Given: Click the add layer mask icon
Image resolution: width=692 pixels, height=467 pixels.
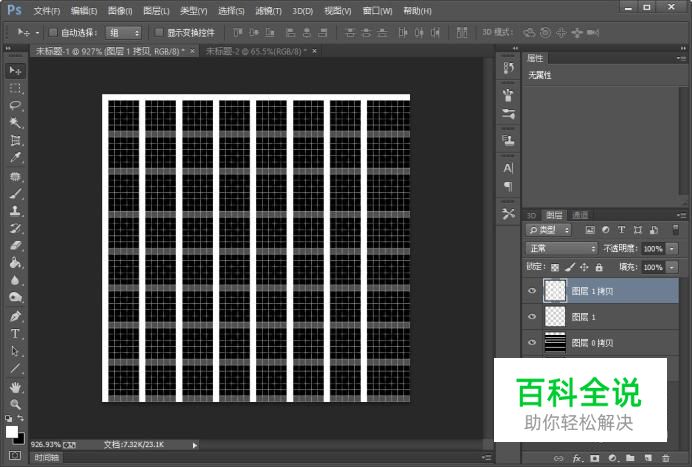Looking at the screenshot, I should pos(595,458).
